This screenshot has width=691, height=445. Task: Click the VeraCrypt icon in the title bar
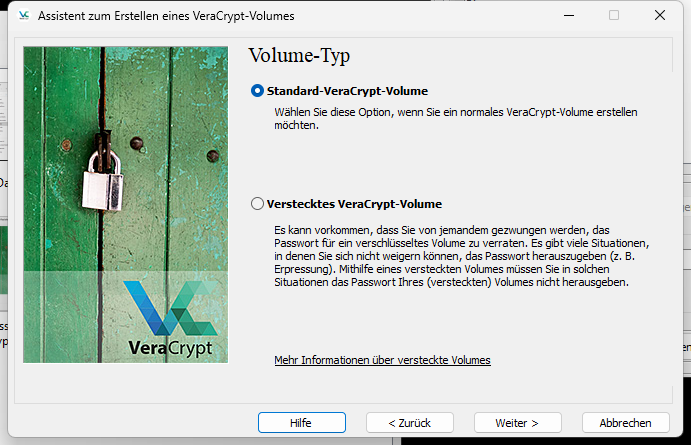click(x=24, y=15)
